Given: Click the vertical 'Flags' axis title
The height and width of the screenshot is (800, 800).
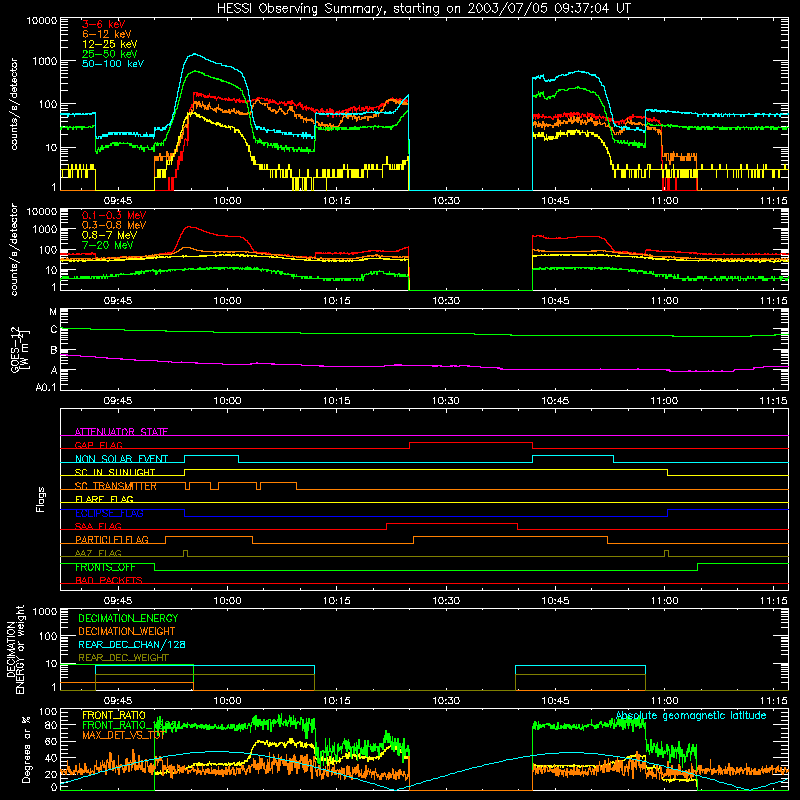Looking at the screenshot, I should pyautogui.click(x=41, y=499).
